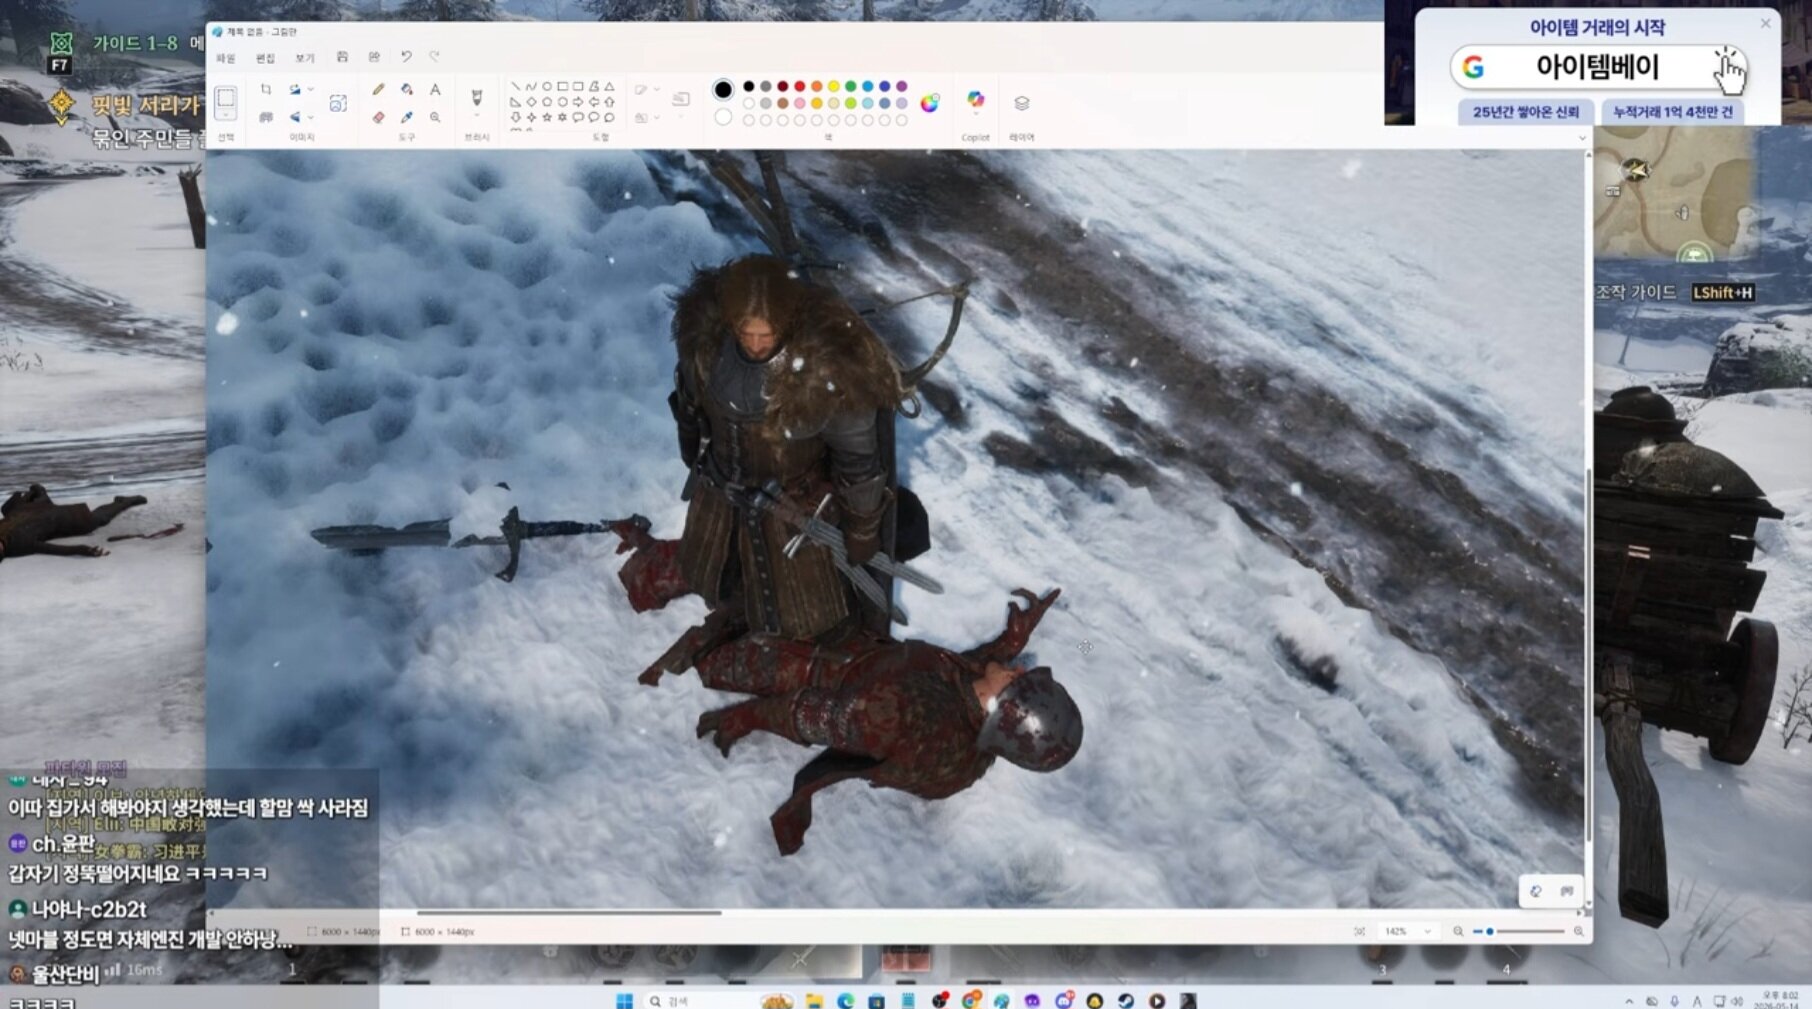Viewport: 1812px width, 1009px height.
Task: Select the Color picker eyedropper tool
Action: 407,117
